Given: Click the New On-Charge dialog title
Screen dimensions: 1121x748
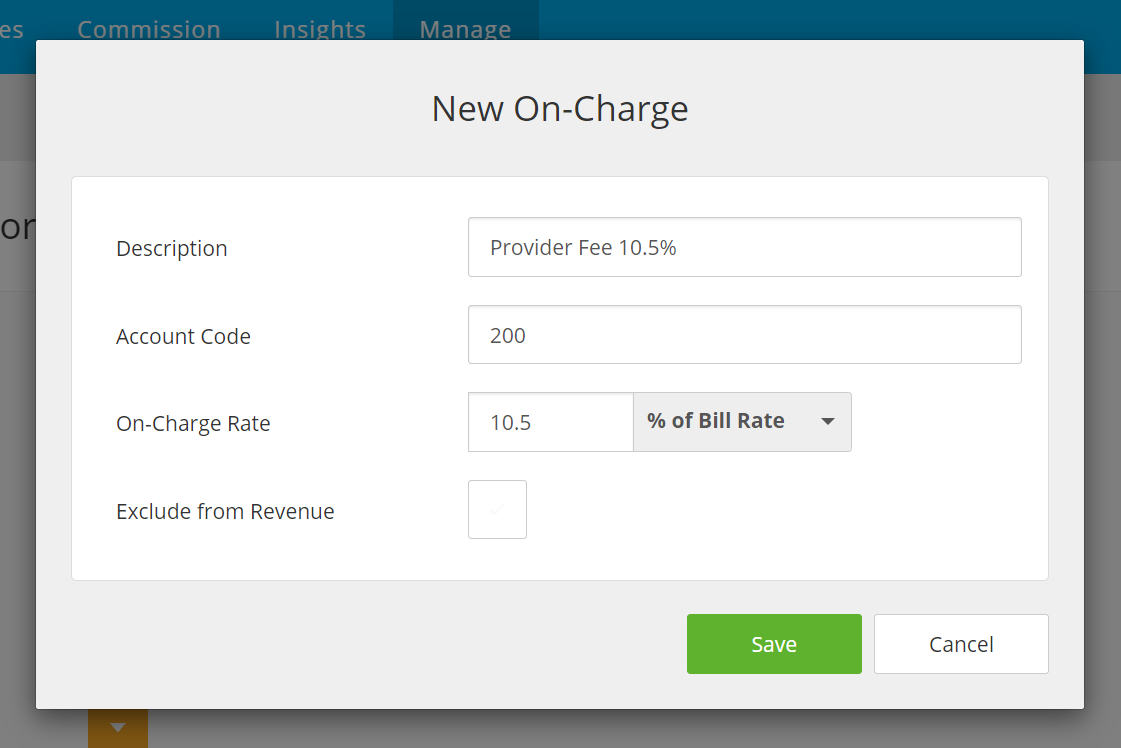Looking at the screenshot, I should coord(560,109).
